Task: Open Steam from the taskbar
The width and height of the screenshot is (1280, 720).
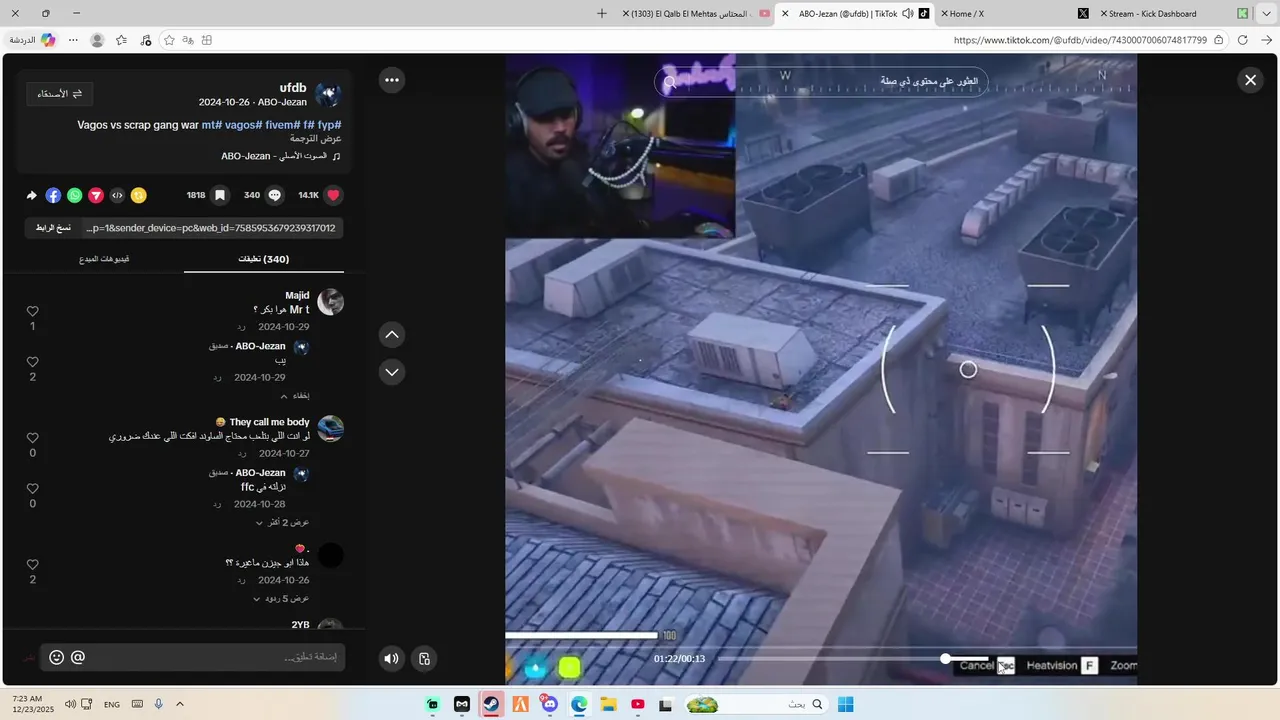Action: [491, 704]
